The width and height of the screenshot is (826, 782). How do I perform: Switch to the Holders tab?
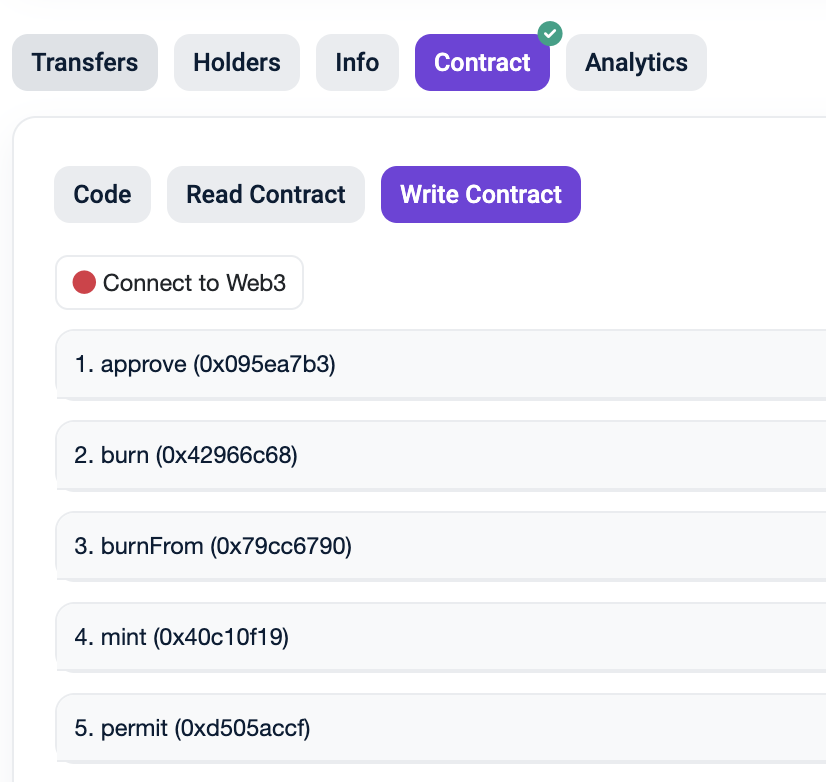237,63
